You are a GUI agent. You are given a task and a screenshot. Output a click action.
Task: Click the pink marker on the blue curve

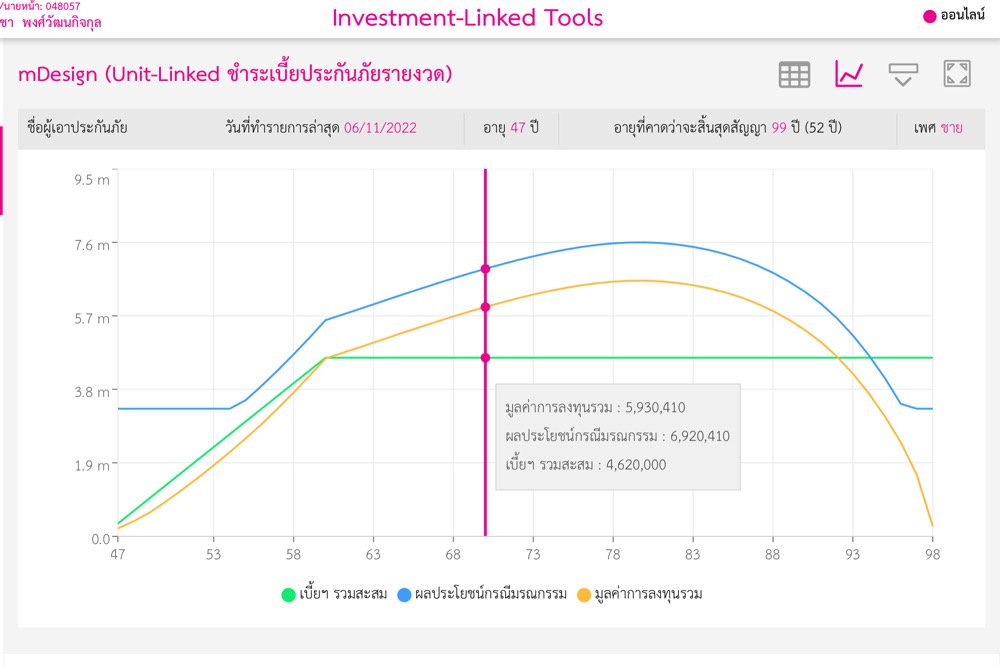coord(485,268)
